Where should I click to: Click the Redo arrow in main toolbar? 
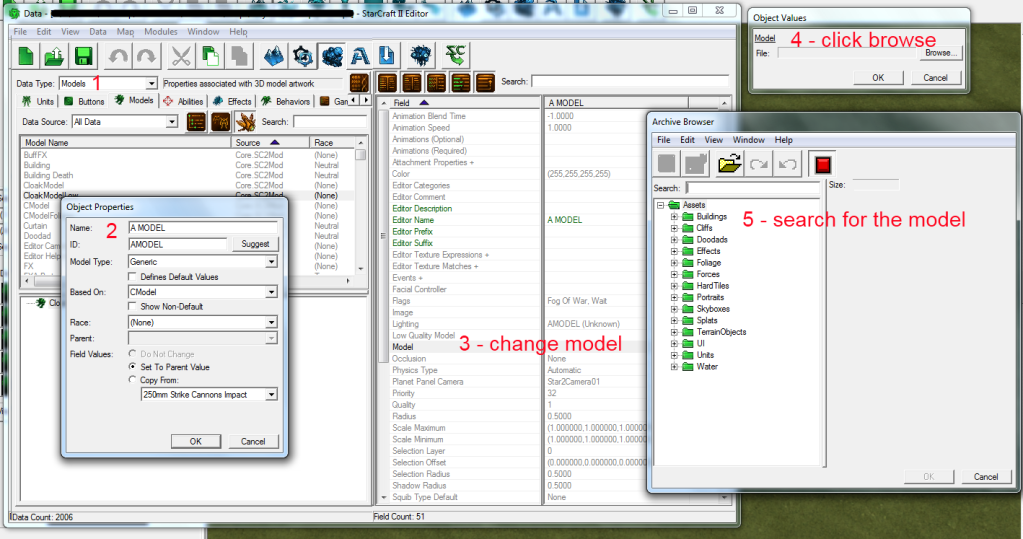click(x=146, y=56)
